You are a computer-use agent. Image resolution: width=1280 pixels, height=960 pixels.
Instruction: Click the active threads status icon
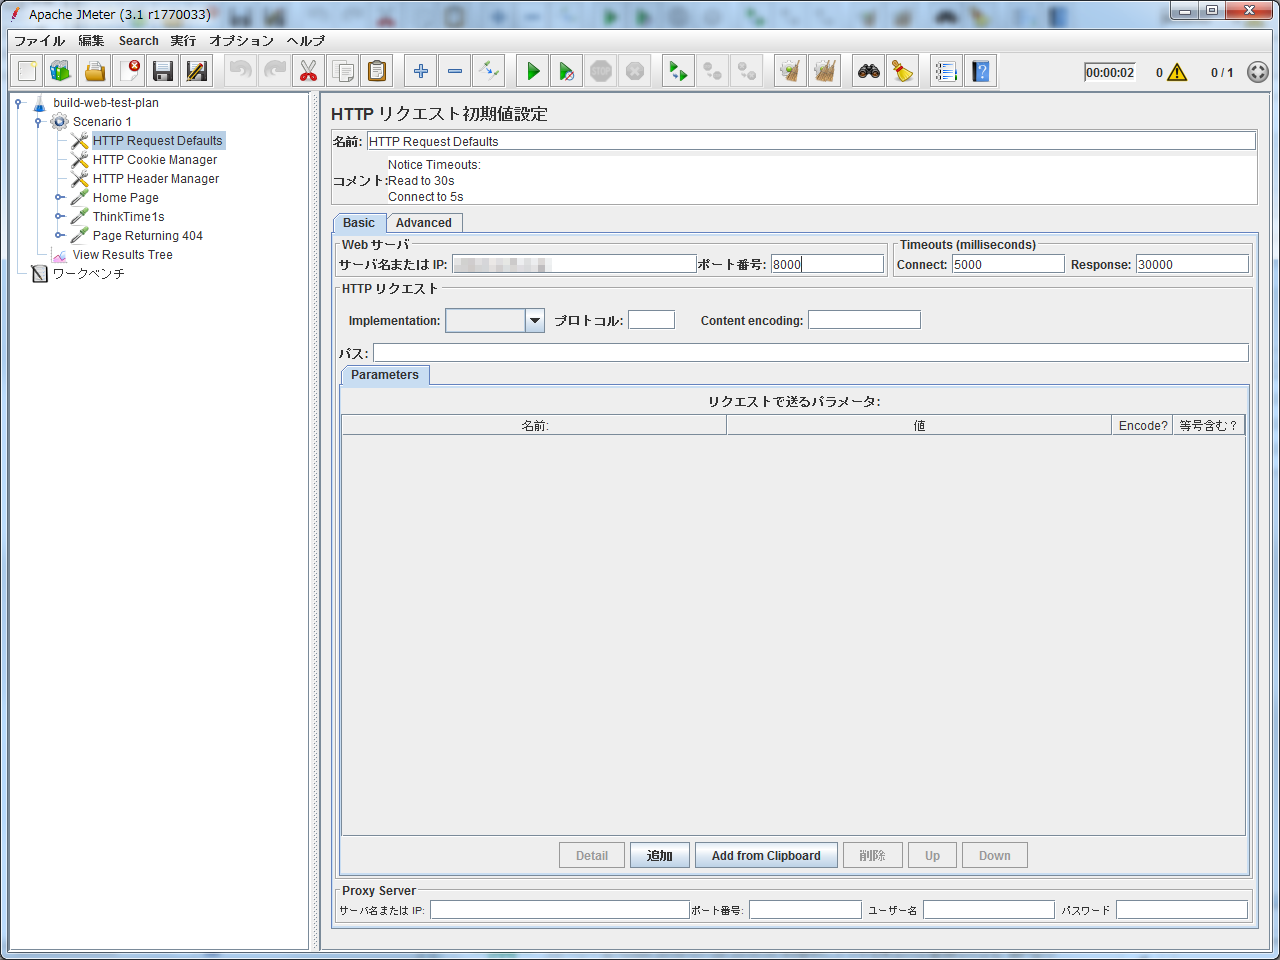tap(1258, 72)
